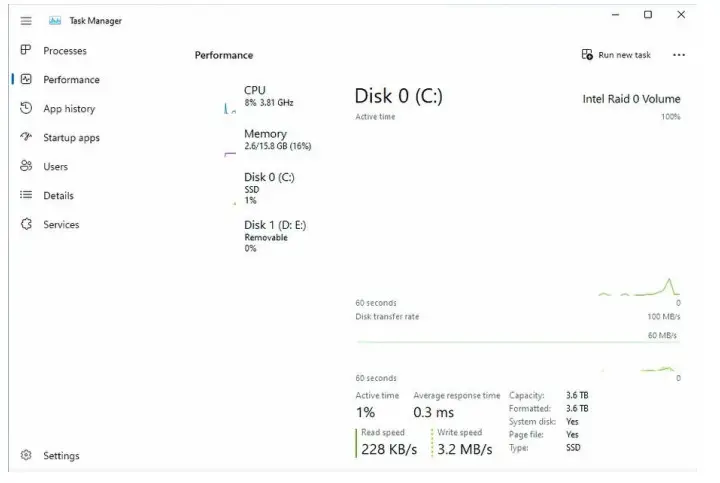
Task: Select the Memory performance entry
Action: tap(276, 139)
